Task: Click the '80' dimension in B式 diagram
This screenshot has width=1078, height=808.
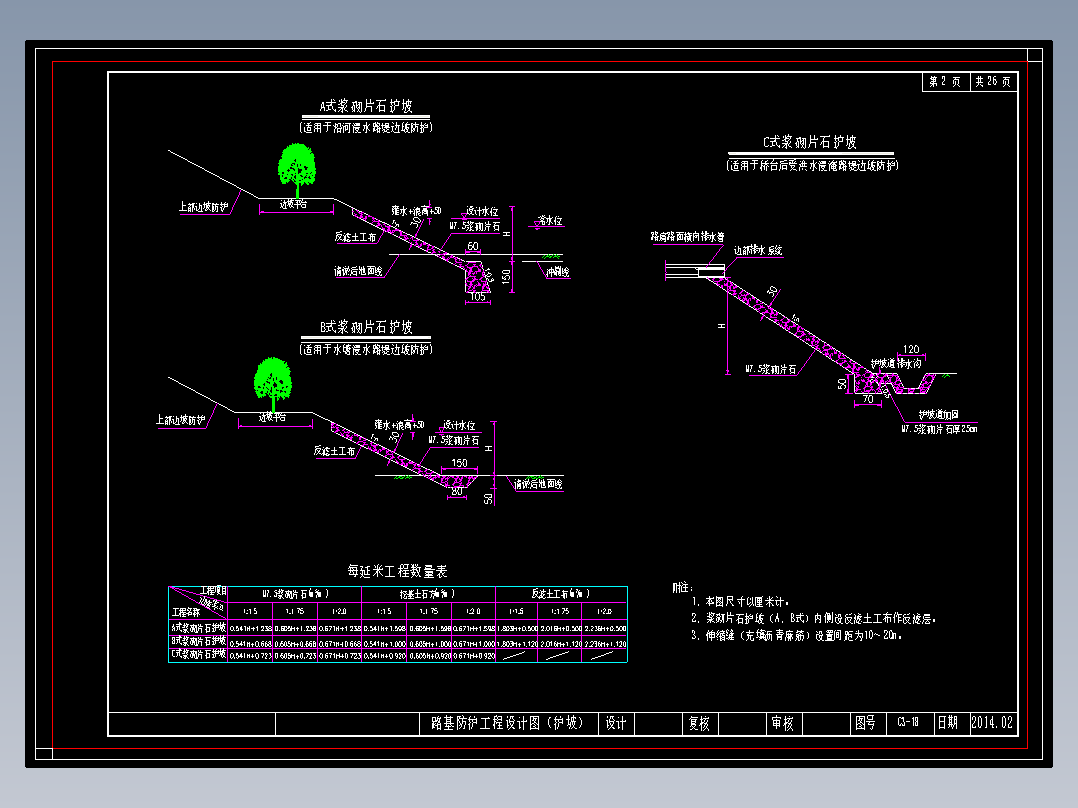Action: pyautogui.click(x=457, y=492)
